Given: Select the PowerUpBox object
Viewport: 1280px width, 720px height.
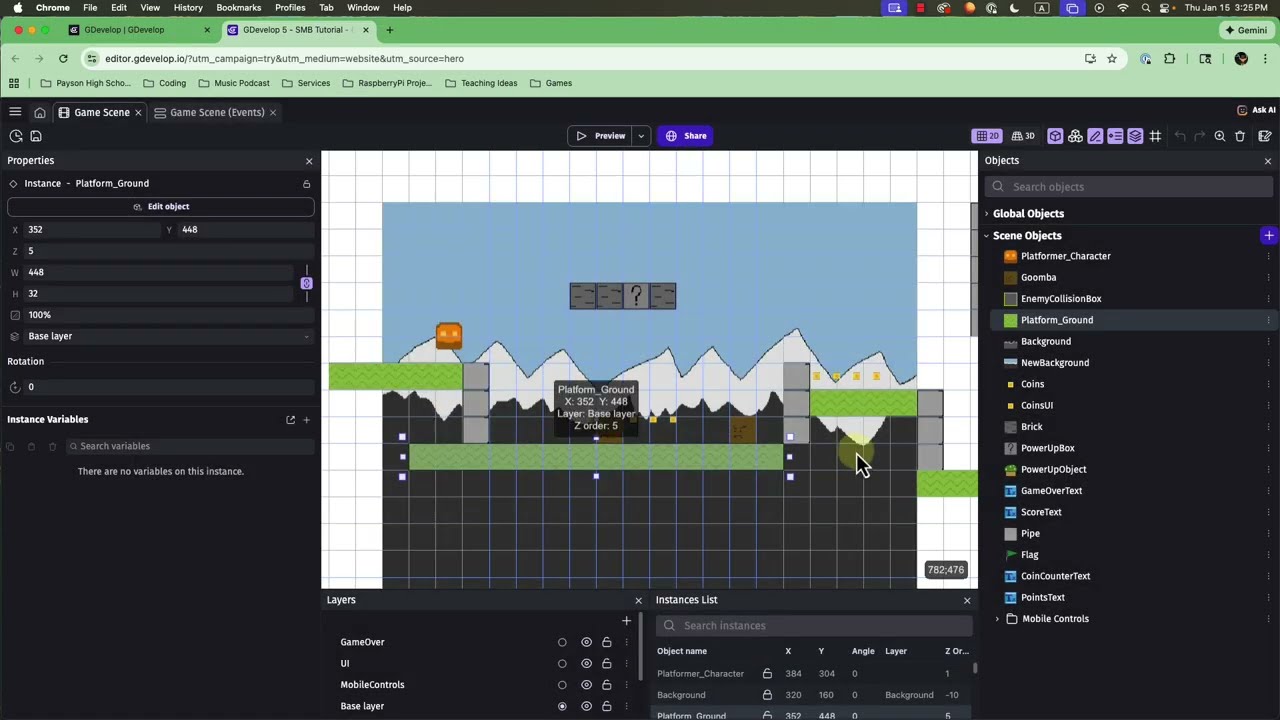Looking at the screenshot, I should pos(1047,448).
